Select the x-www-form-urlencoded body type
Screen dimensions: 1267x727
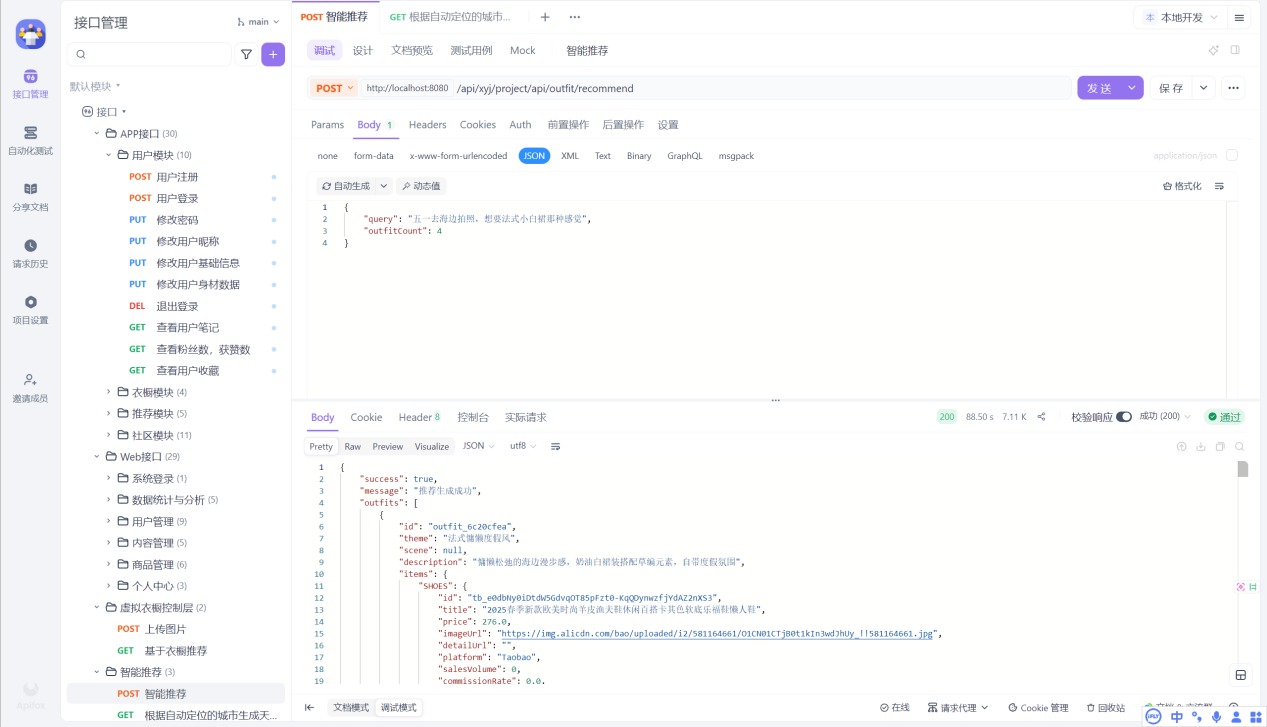[458, 156]
